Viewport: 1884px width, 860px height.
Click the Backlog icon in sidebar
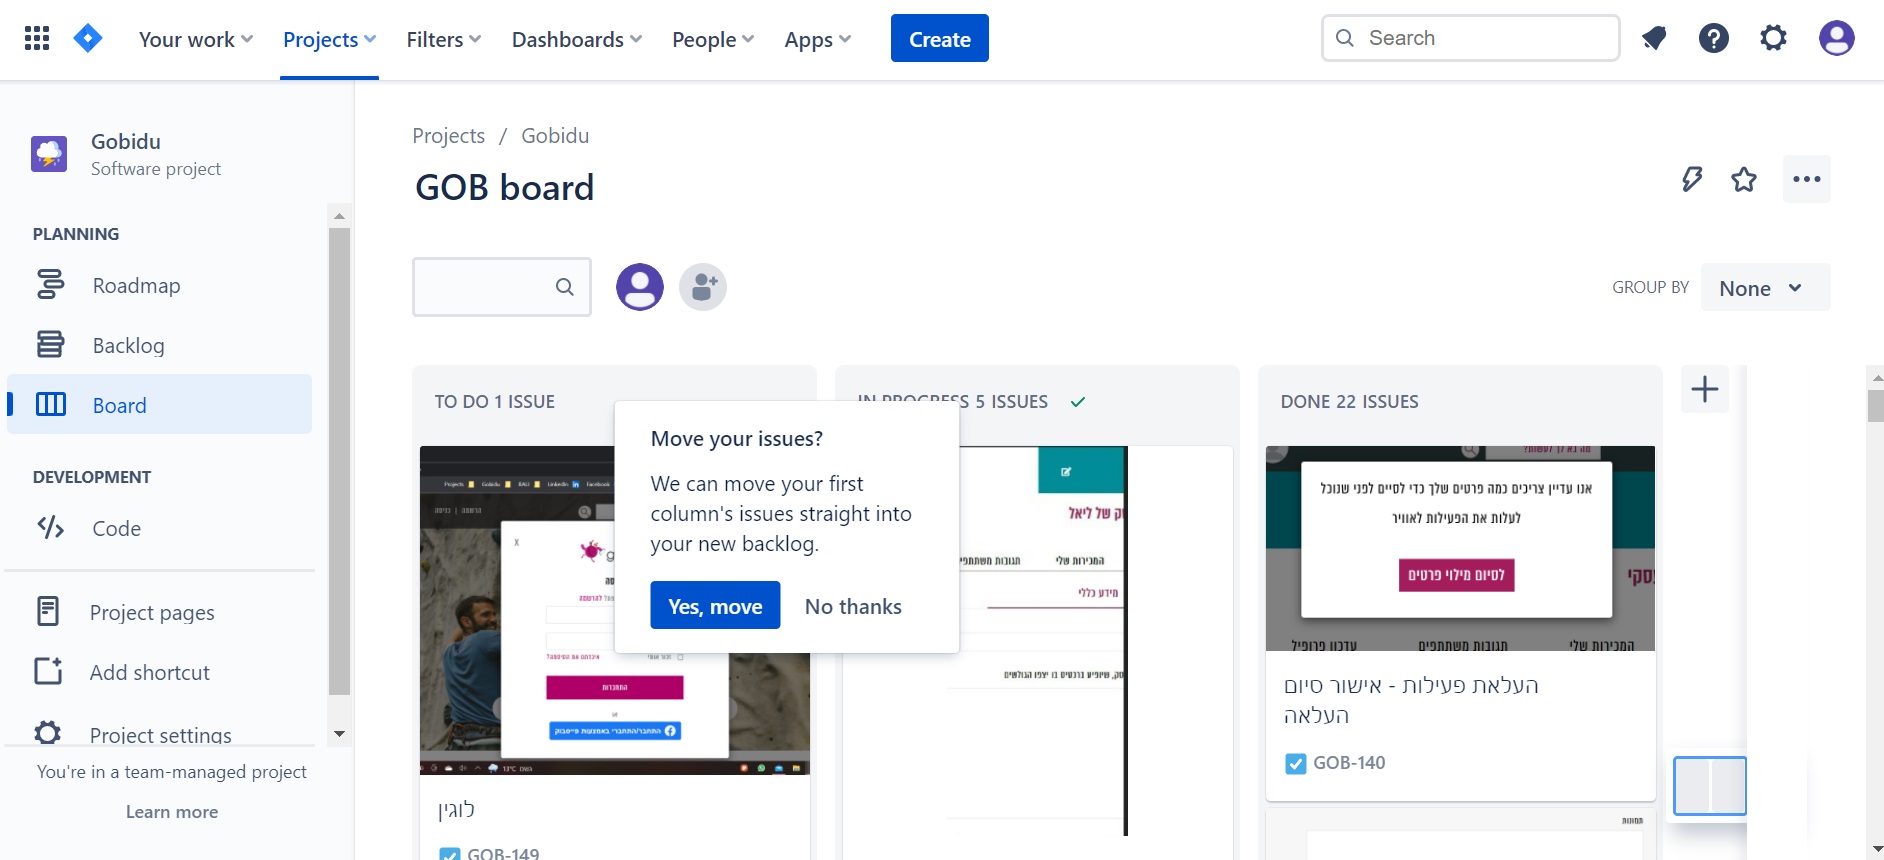click(50, 344)
